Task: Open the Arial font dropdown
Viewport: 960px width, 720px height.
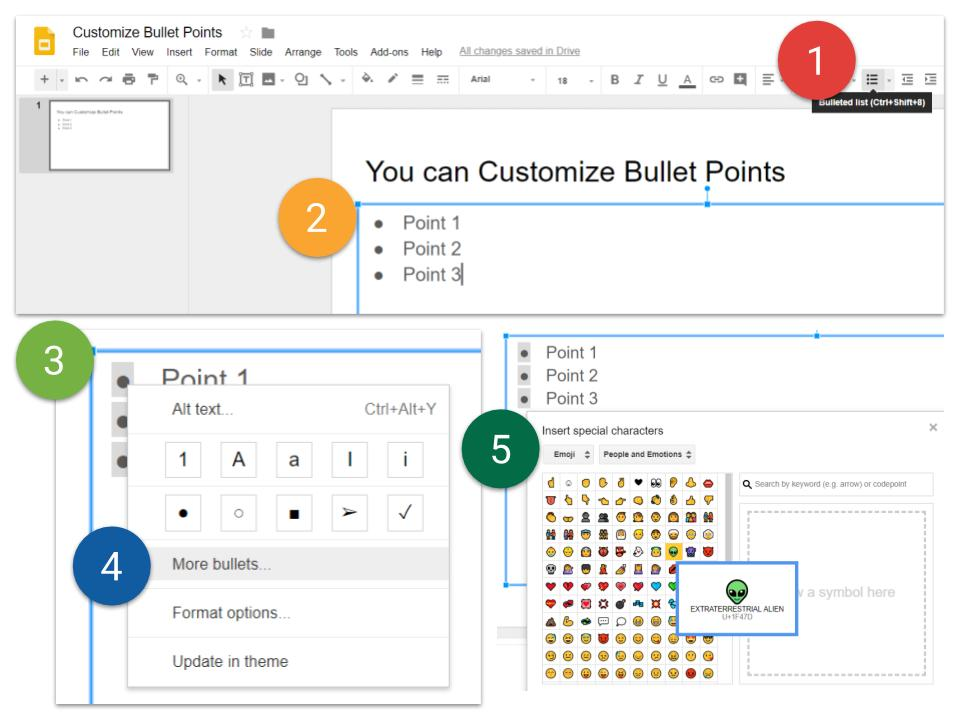Action: pyautogui.click(x=503, y=80)
